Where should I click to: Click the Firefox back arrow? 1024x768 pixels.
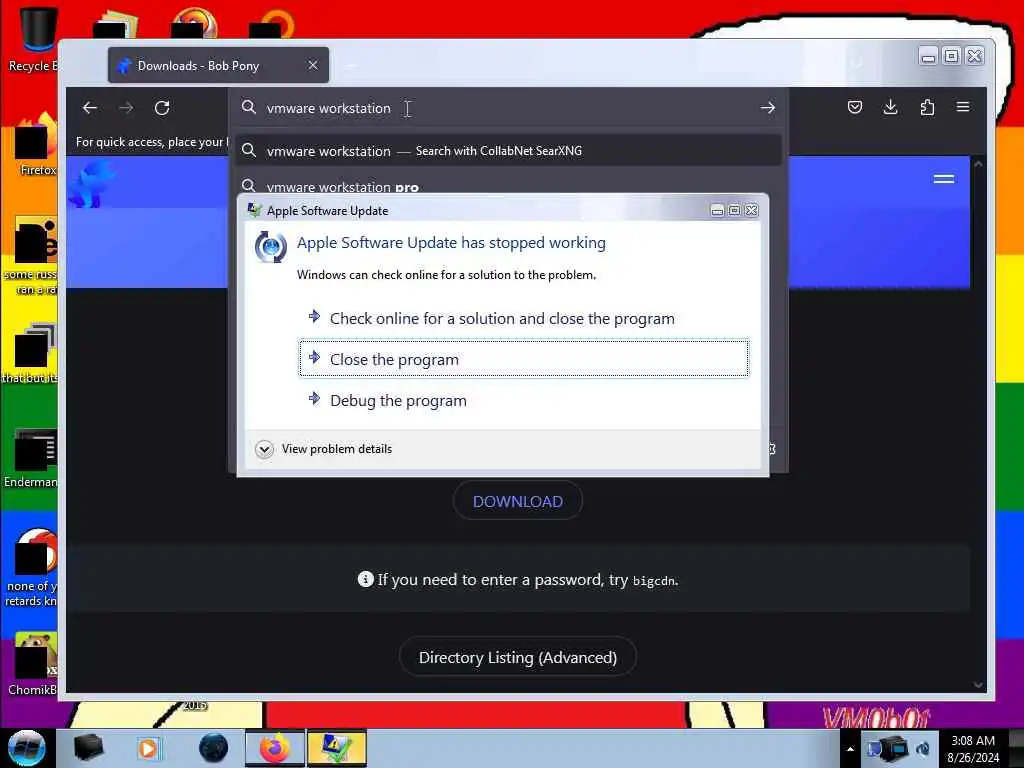(89, 108)
